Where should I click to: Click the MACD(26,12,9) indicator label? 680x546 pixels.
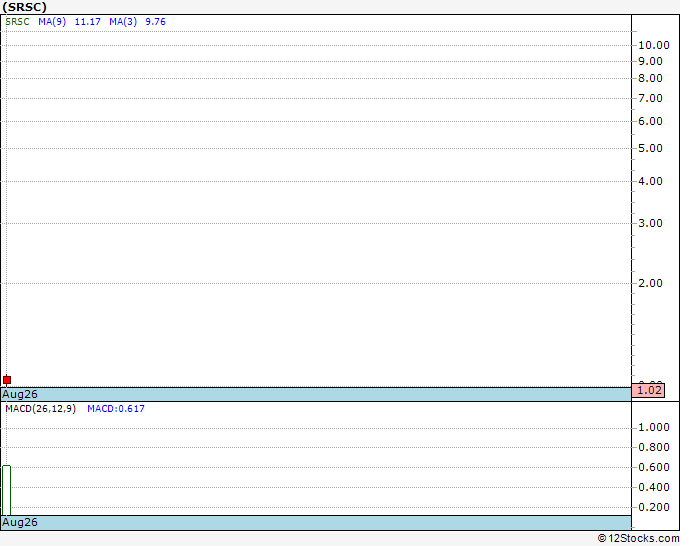[x=40, y=409]
